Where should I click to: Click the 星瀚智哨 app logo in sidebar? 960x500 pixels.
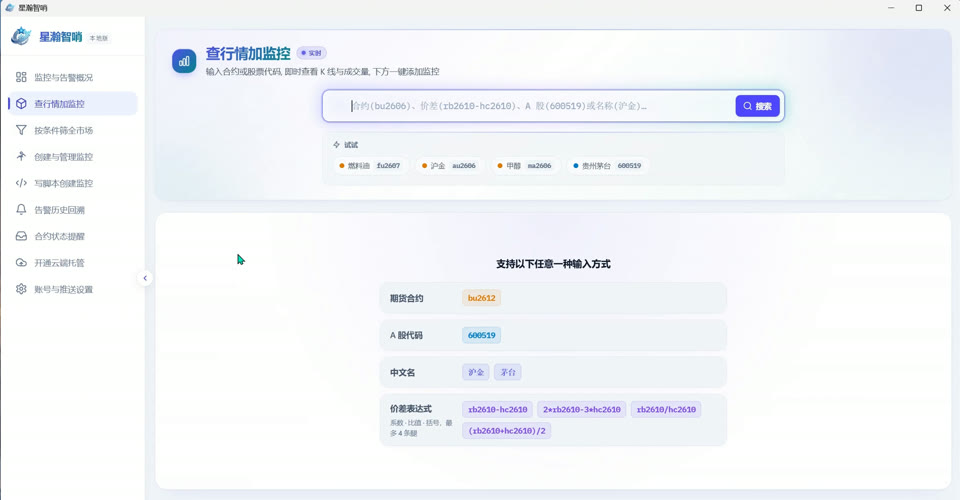[21, 36]
